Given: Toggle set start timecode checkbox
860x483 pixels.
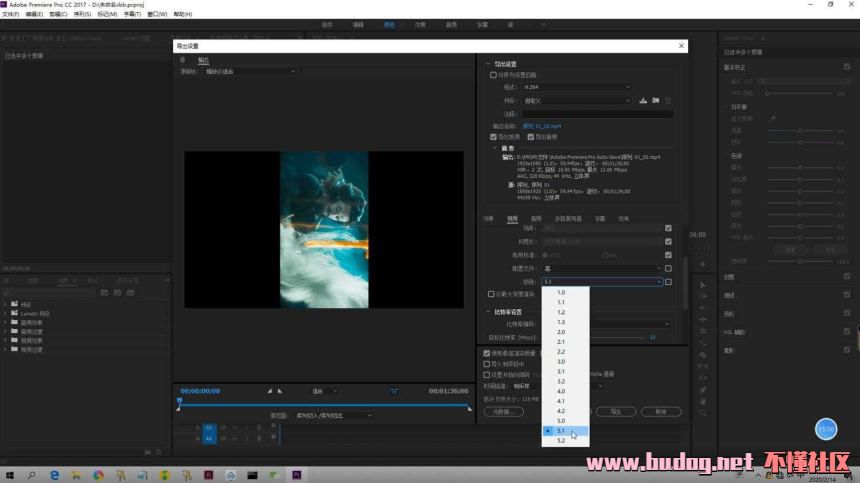Looking at the screenshot, I should click(x=486, y=375).
